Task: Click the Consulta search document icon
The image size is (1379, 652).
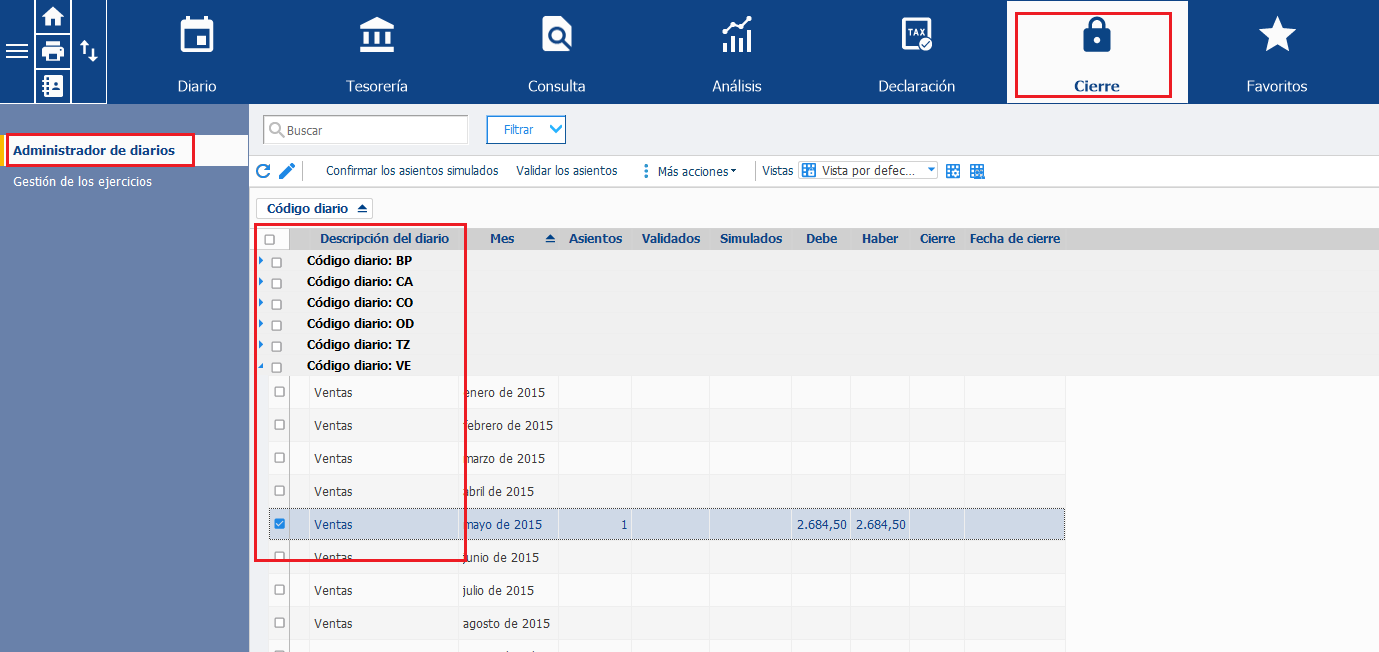Action: coord(557,35)
